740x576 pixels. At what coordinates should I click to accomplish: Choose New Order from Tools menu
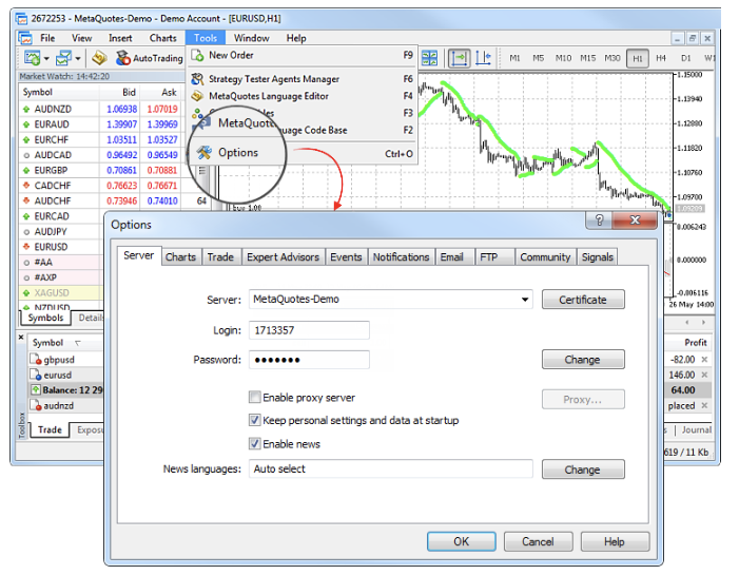(x=302, y=55)
